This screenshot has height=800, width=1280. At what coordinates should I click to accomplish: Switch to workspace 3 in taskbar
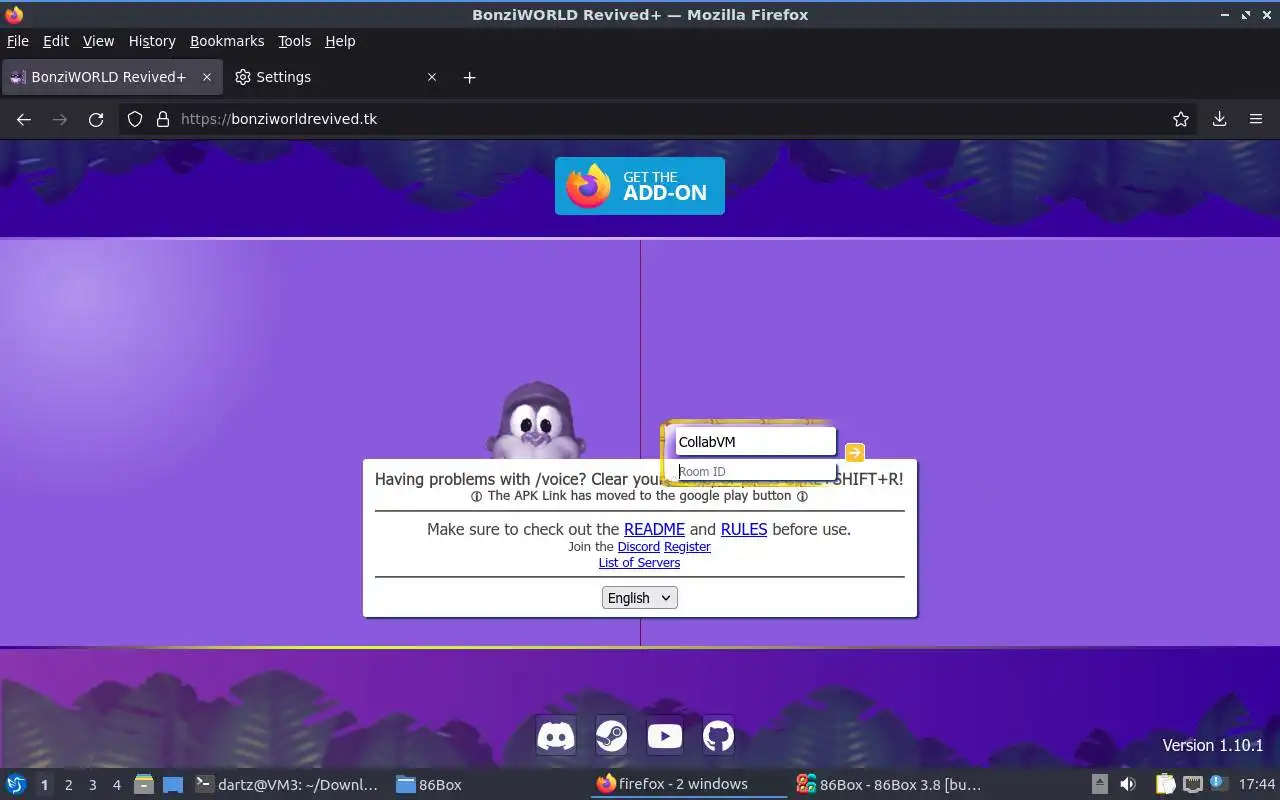pos(92,785)
